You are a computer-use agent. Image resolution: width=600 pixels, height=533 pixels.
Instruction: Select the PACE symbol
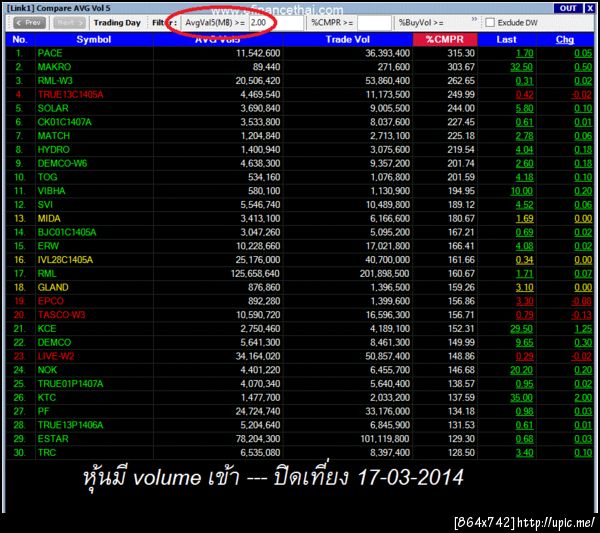(50, 53)
